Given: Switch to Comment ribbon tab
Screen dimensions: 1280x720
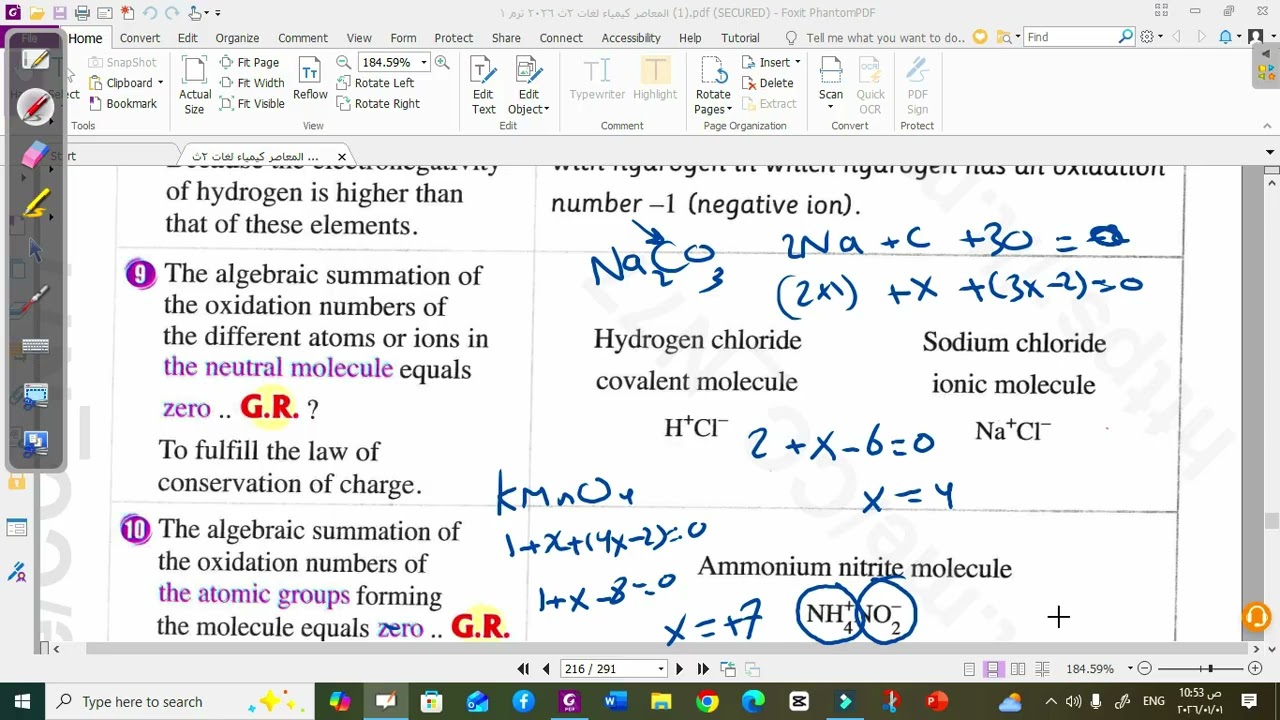Looking at the screenshot, I should (x=303, y=38).
